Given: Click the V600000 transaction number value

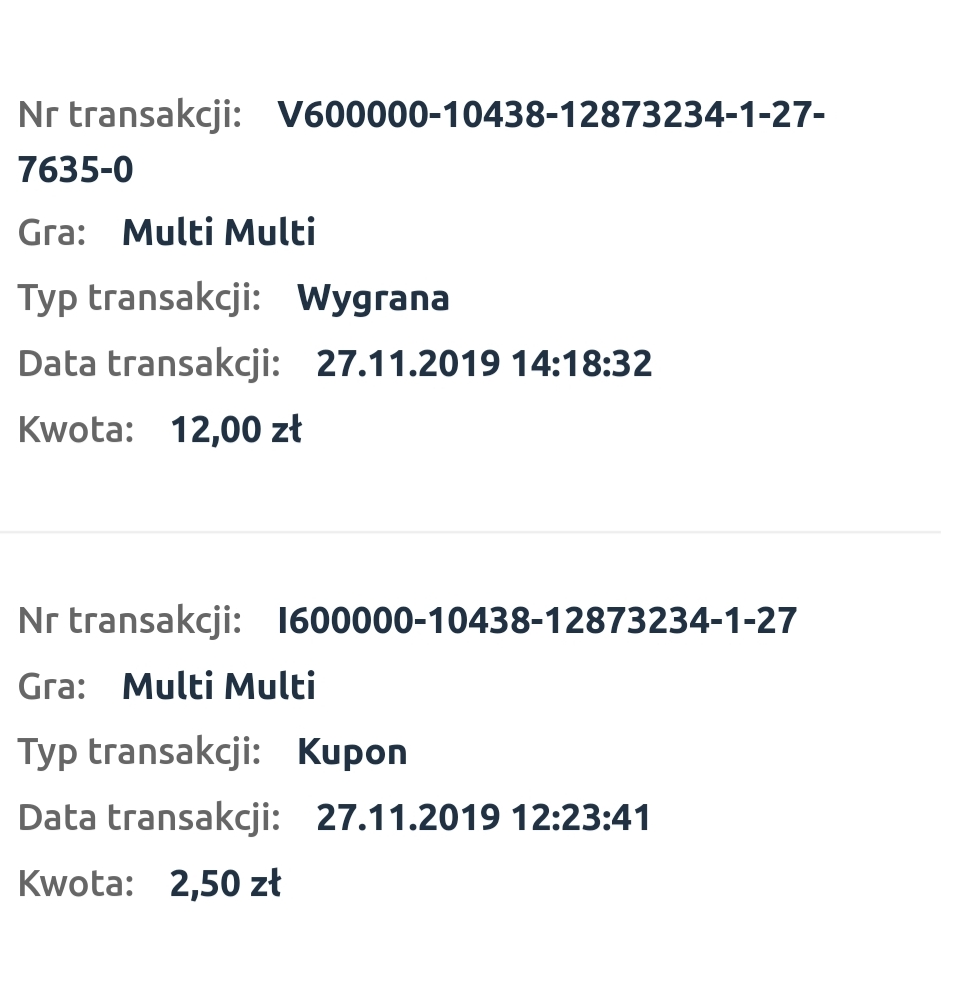Looking at the screenshot, I should pos(550,116).
